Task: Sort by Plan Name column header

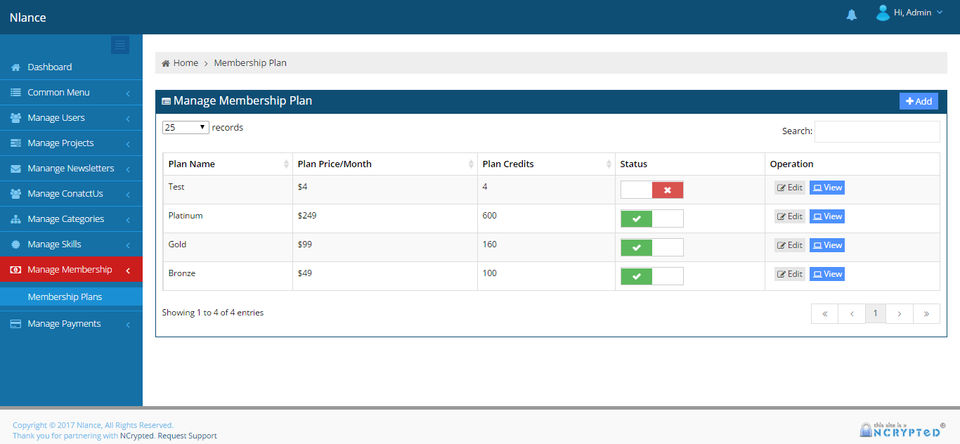Action: pos(228,164)
